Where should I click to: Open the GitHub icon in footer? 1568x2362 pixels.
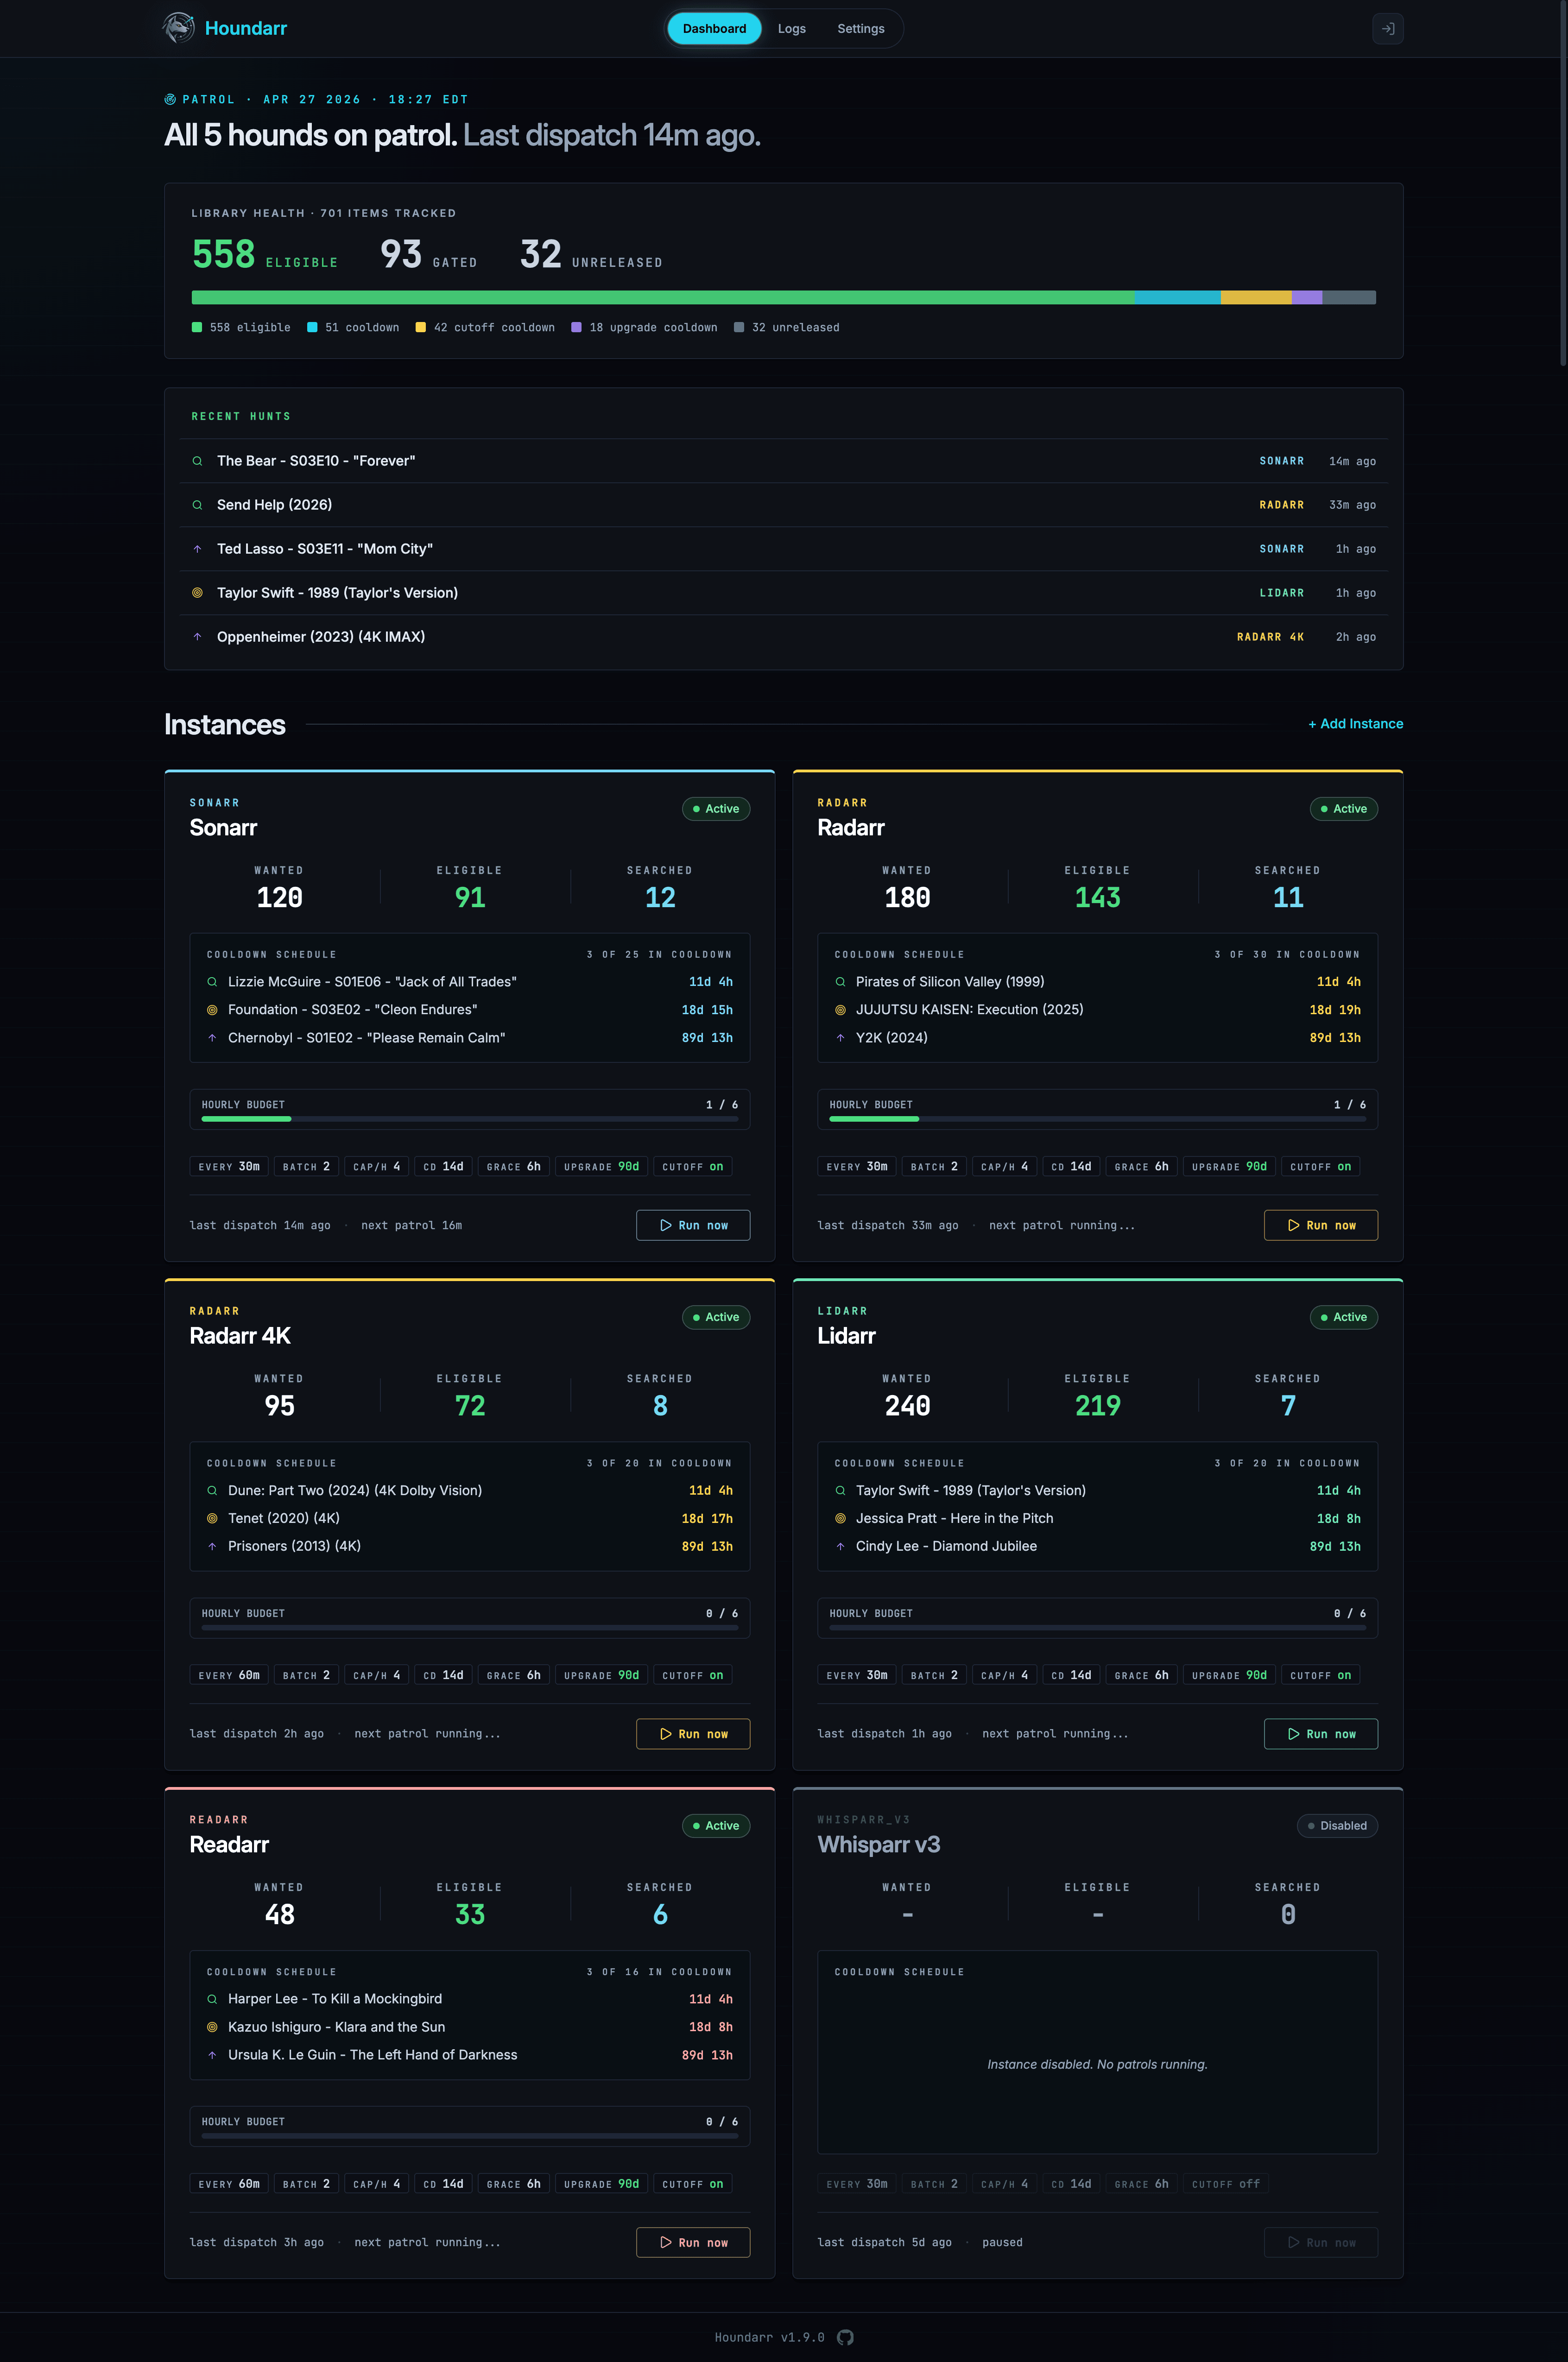click(x=845, y=2337)
